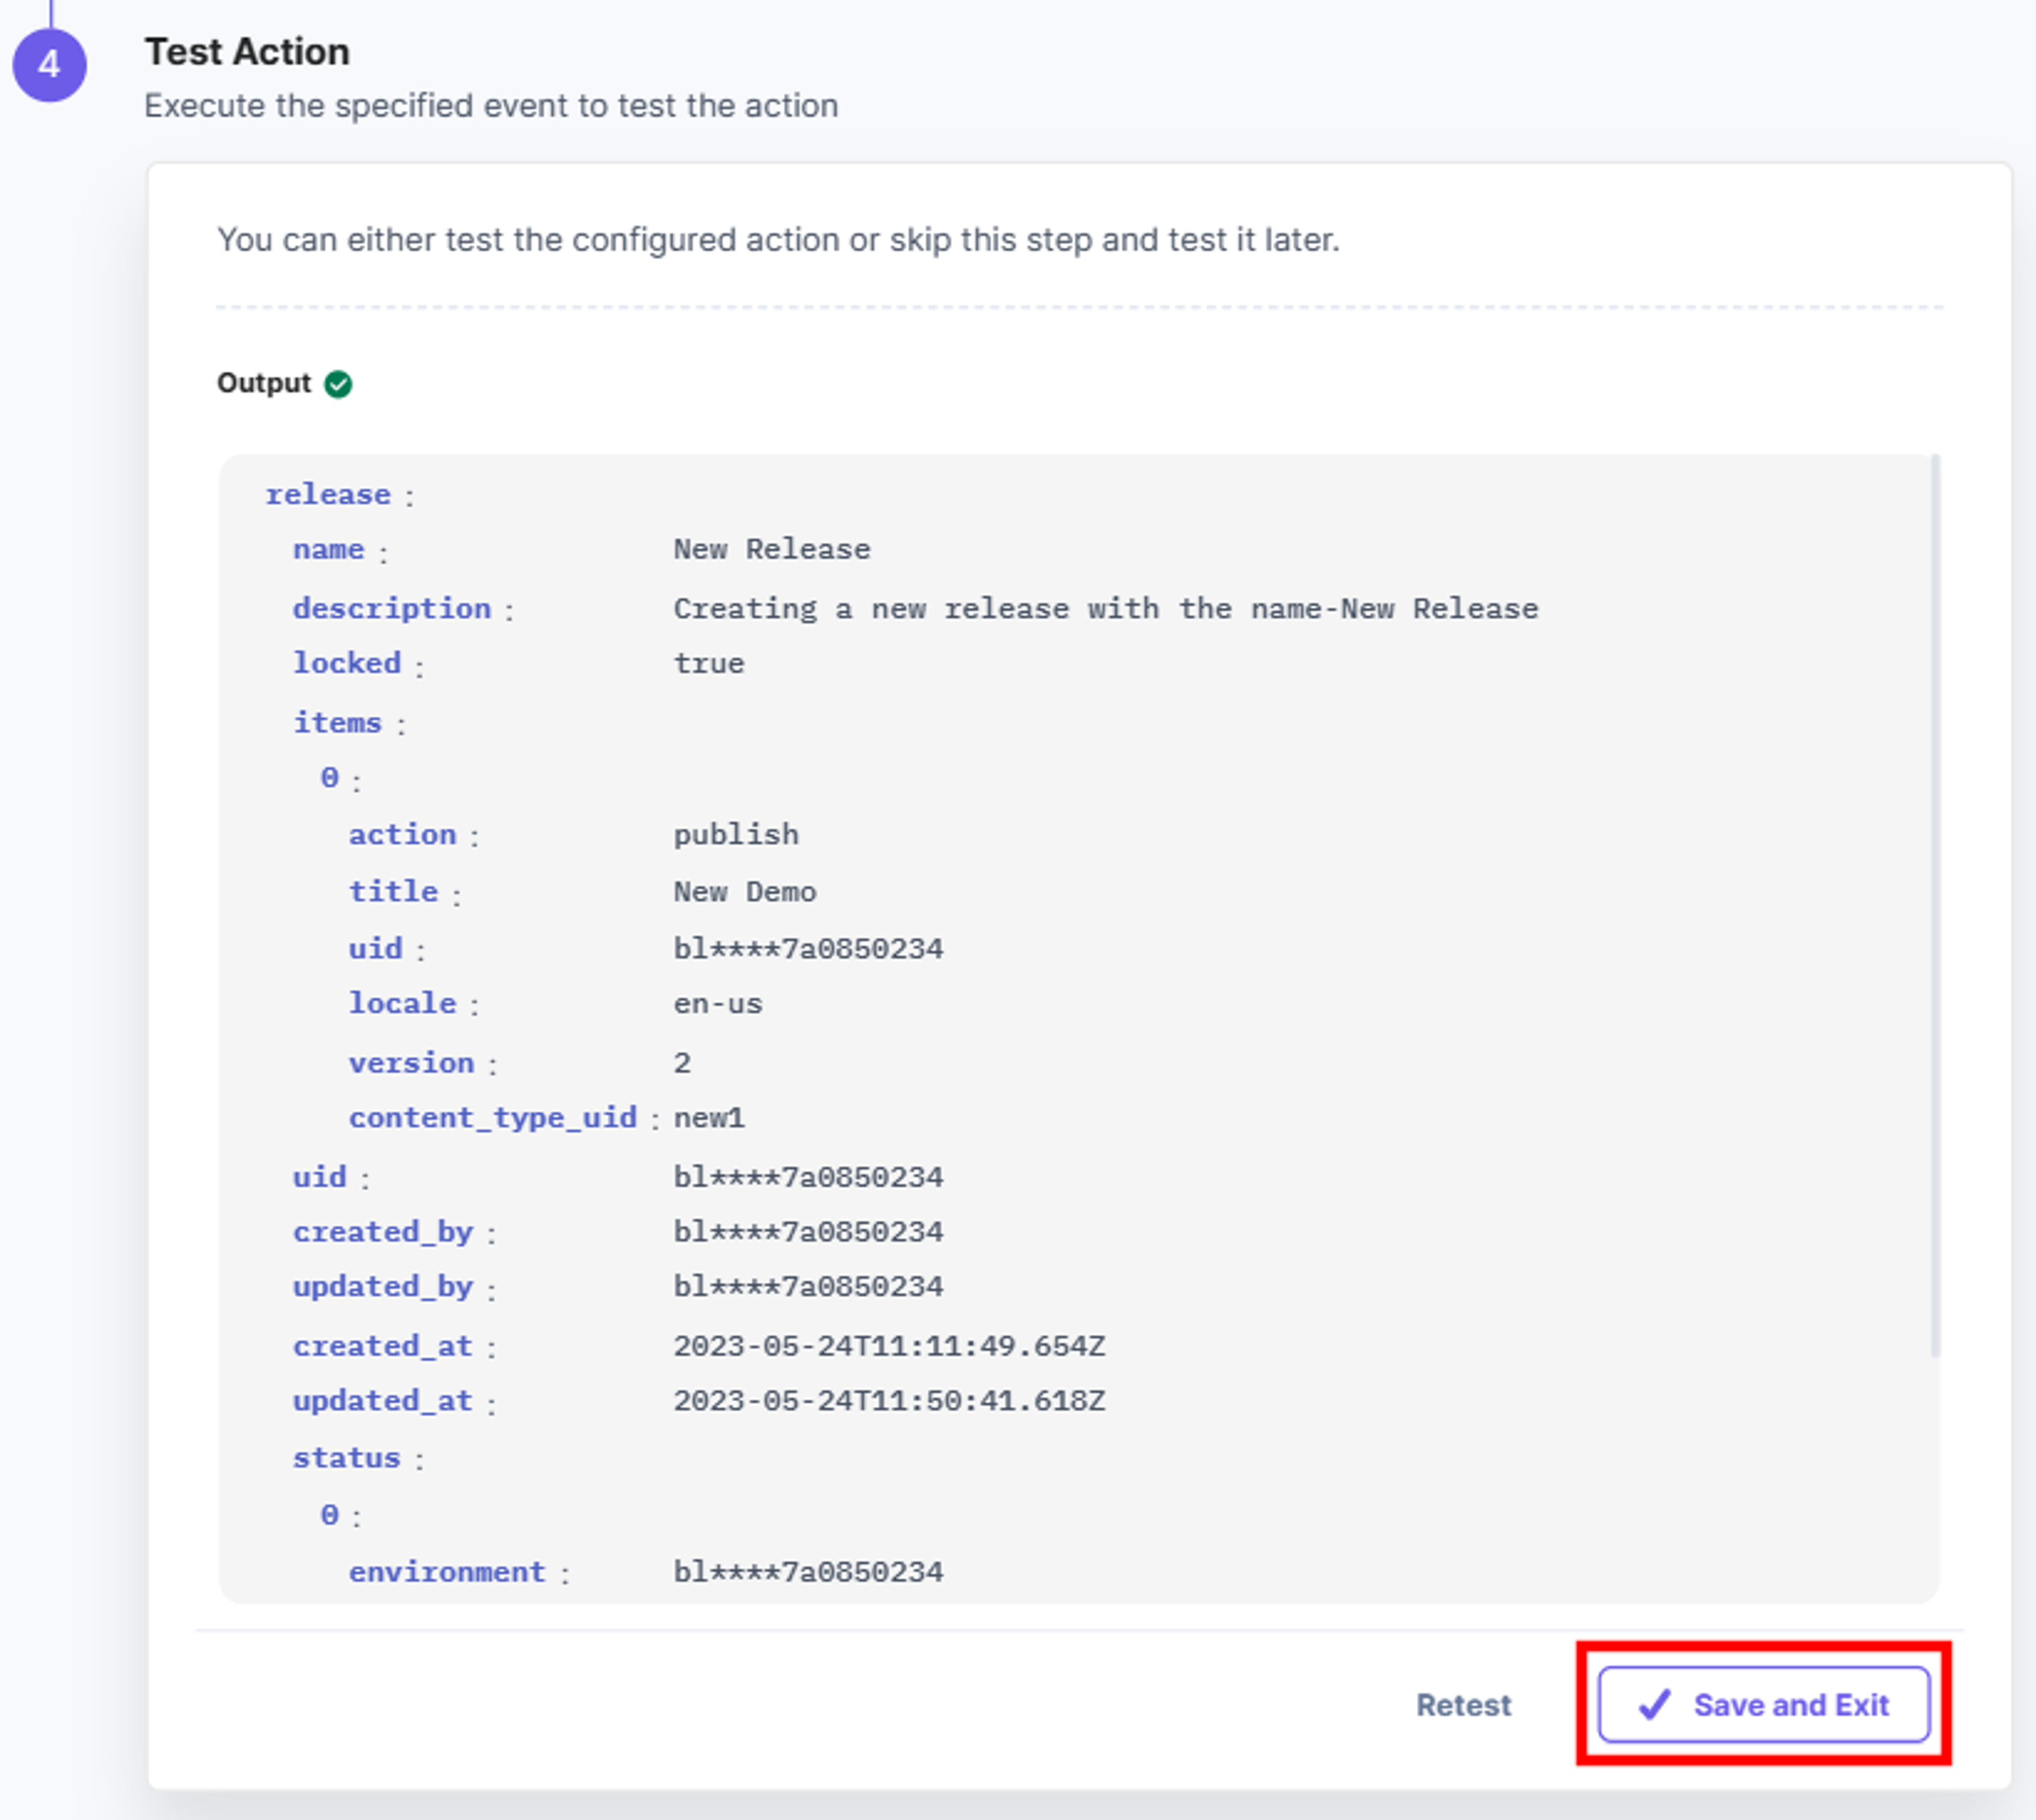Click the step 4 circle badge

coord(49,65)
